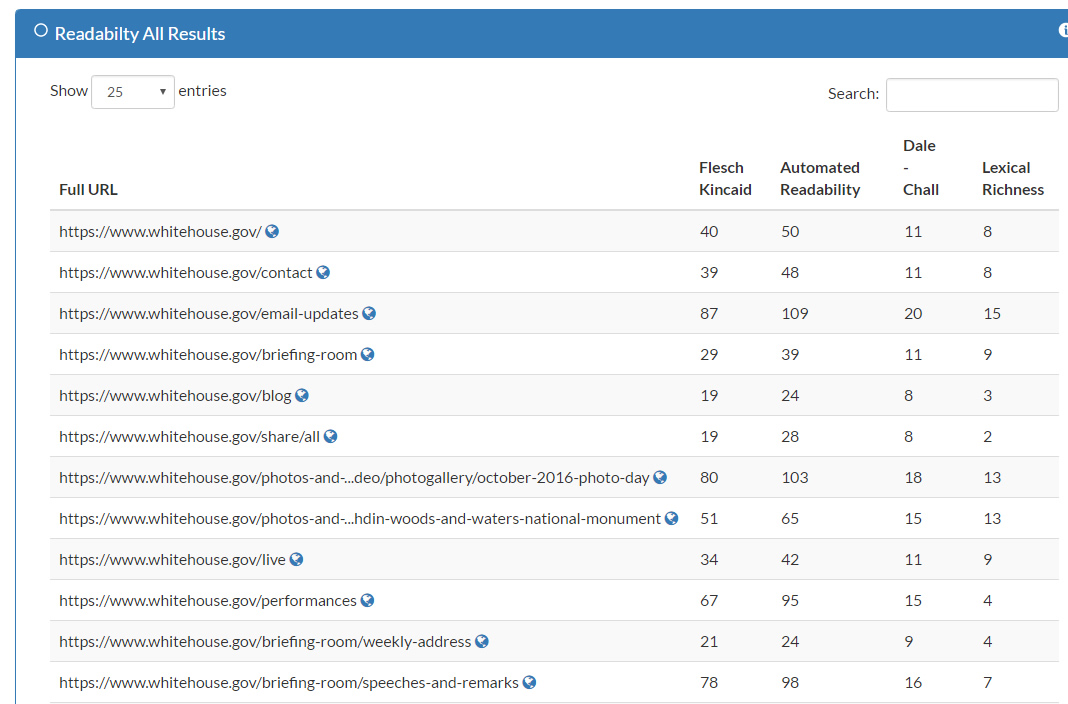Click the october-2016-photo-day URL text
Image resolution: width=1068 pixels, height=704 pixels.
coord(354,477)
